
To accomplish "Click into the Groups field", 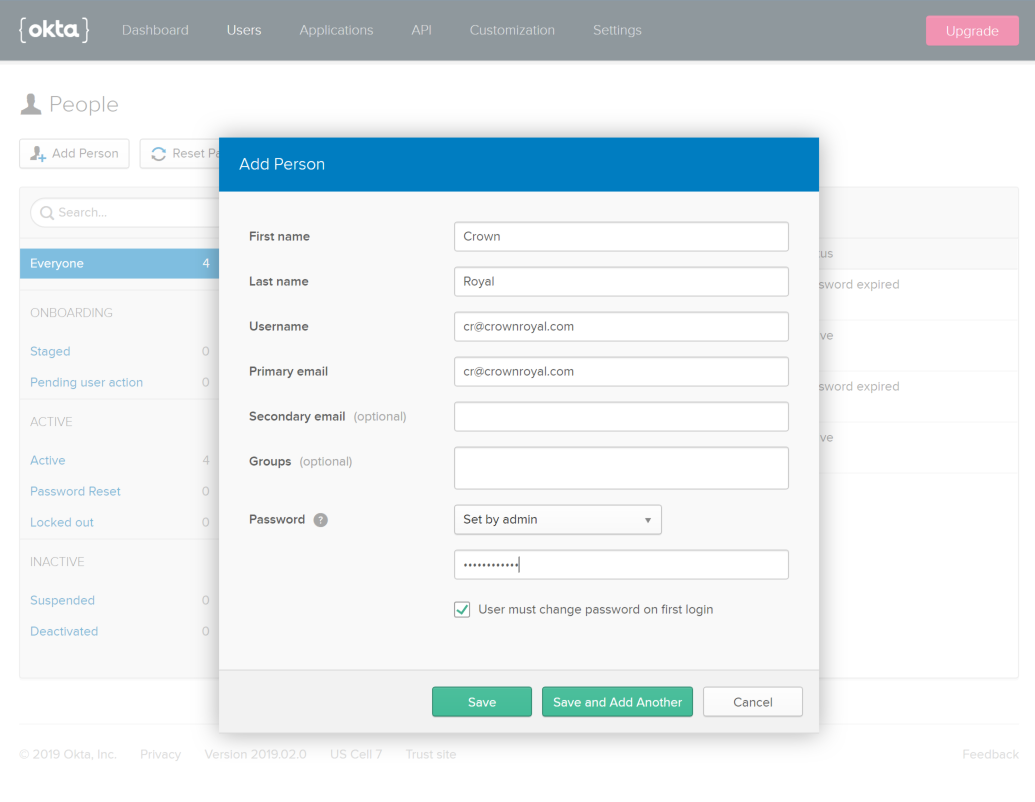I will [x=620, y=467].
